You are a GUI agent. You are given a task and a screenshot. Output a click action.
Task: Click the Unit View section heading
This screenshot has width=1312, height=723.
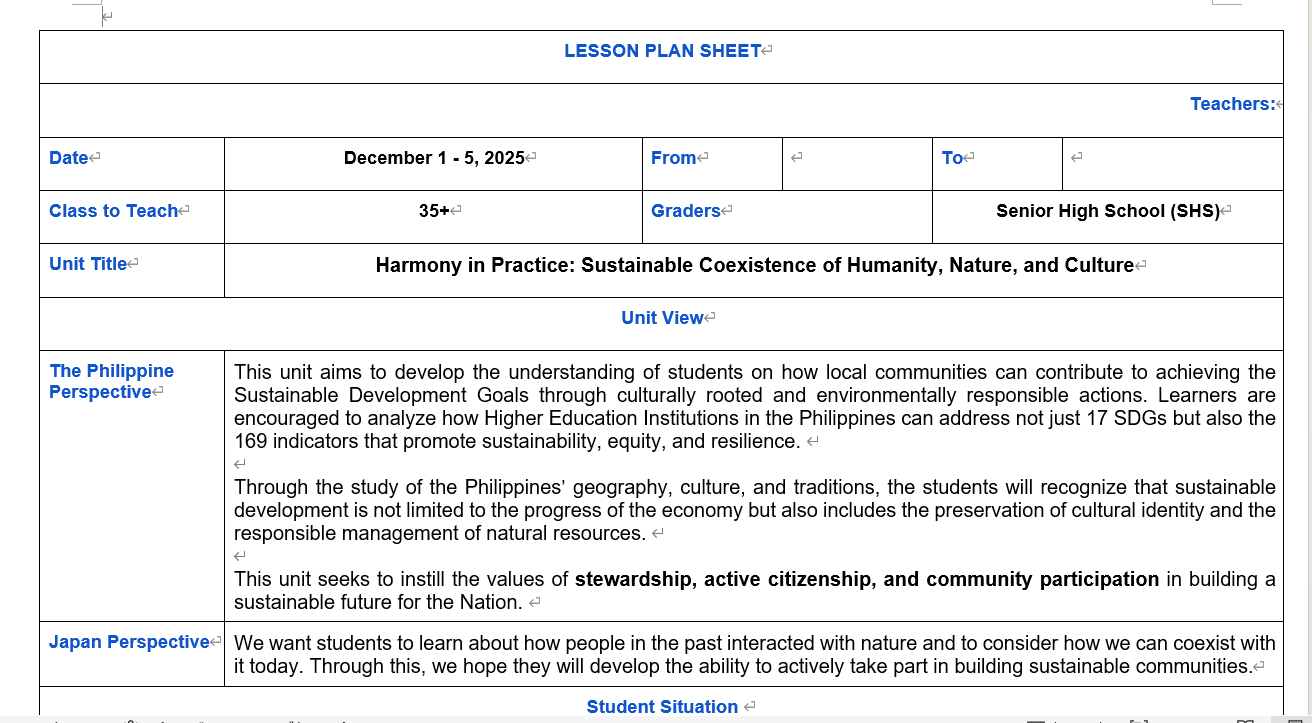pyautogui.click(x=662, y=318)
